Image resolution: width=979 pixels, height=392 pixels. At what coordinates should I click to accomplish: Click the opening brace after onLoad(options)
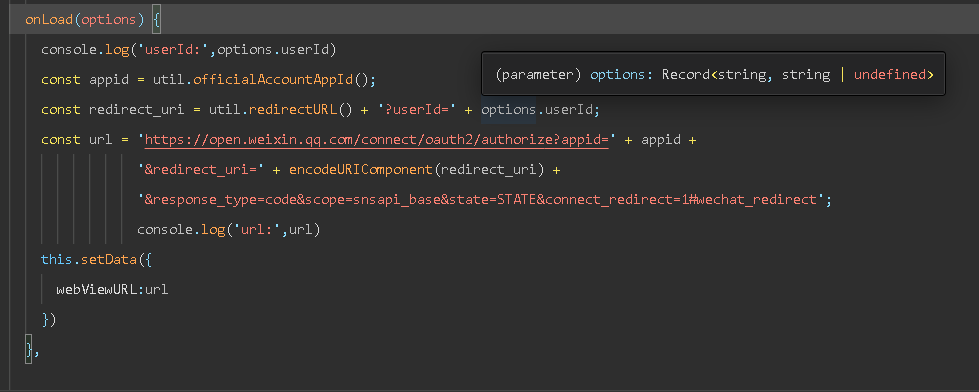click(156, 20)
